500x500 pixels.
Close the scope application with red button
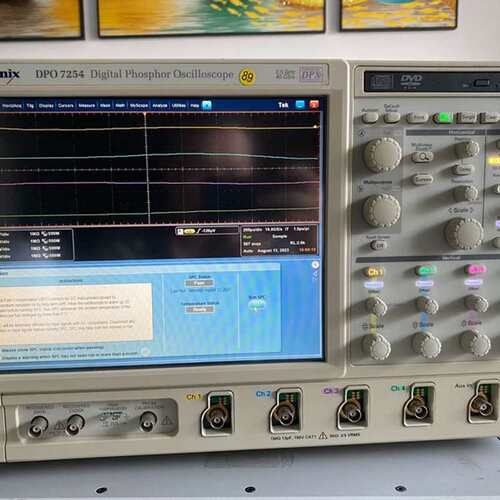[314, 105]
